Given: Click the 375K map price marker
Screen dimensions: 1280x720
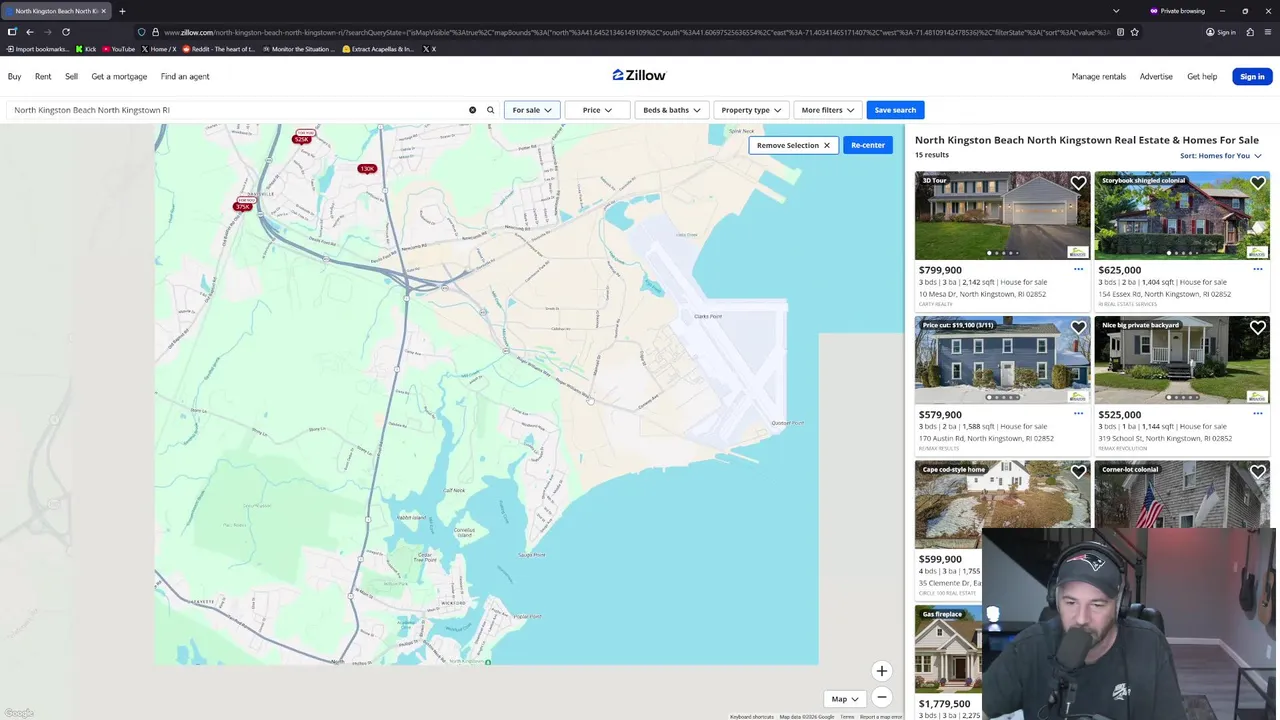Looking at the screenshot, I should pyautogui.click(x=242, y=206).
